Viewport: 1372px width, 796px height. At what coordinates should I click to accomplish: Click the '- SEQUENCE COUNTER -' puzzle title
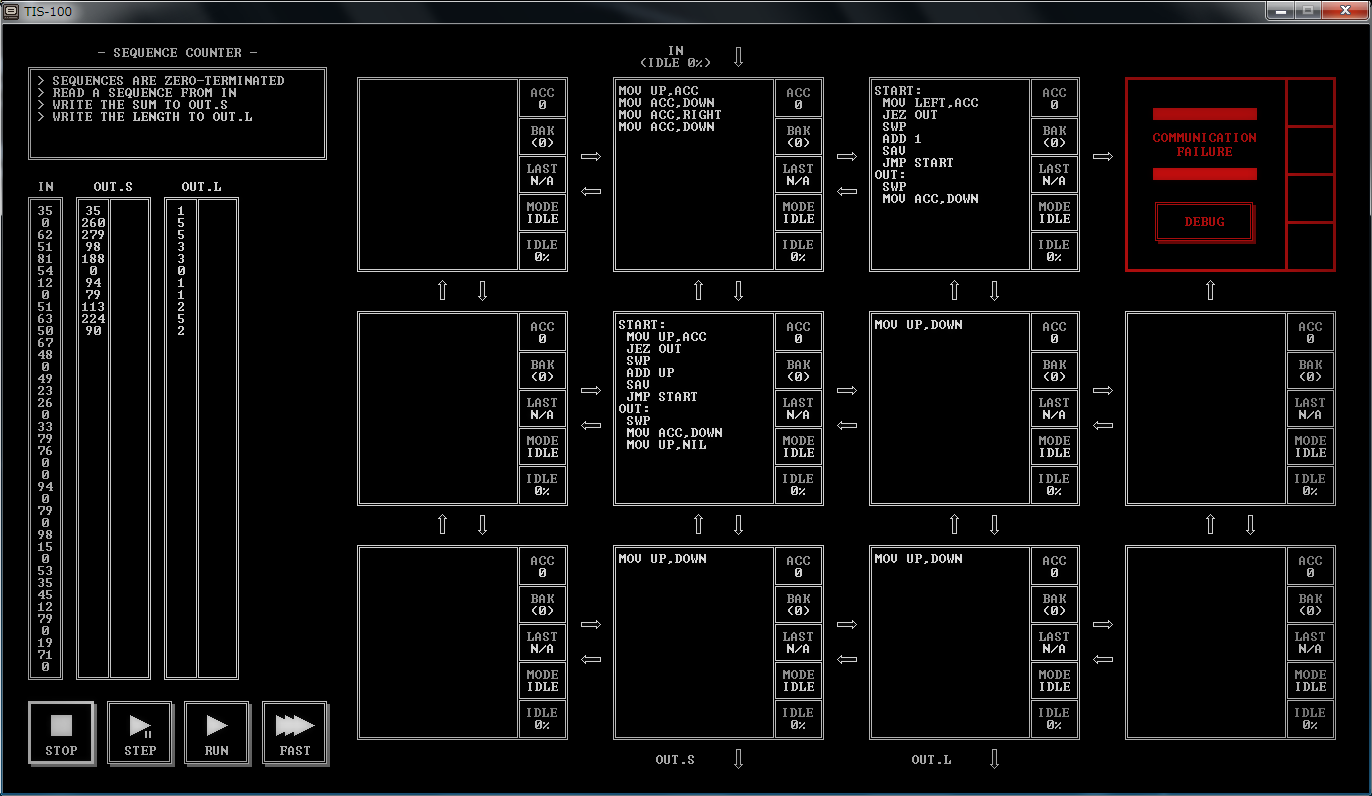[x=177, y=53]
